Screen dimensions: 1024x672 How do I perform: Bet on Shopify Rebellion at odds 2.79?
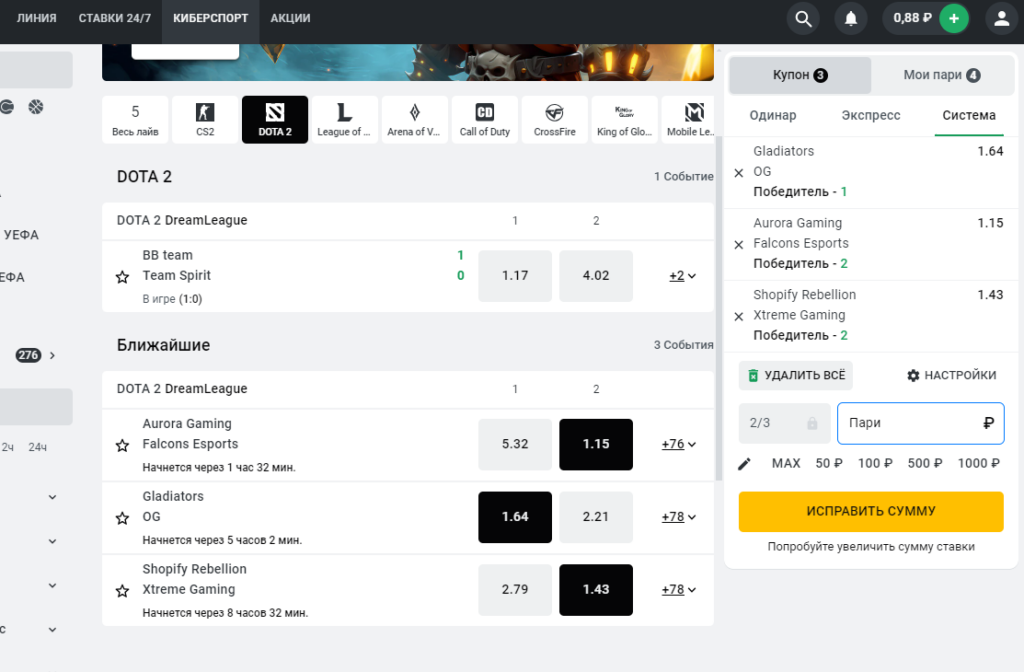tap(515, 589)
